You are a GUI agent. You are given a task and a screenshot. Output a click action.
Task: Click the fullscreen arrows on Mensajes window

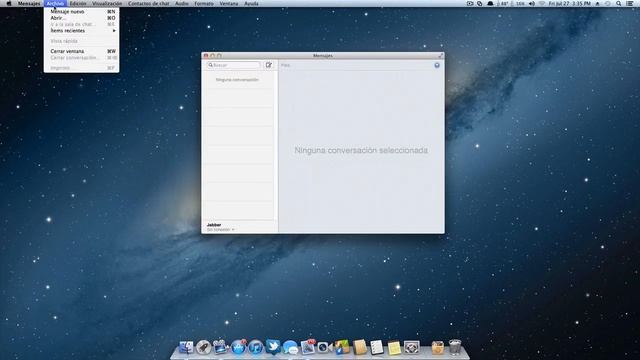coord(440,56)
